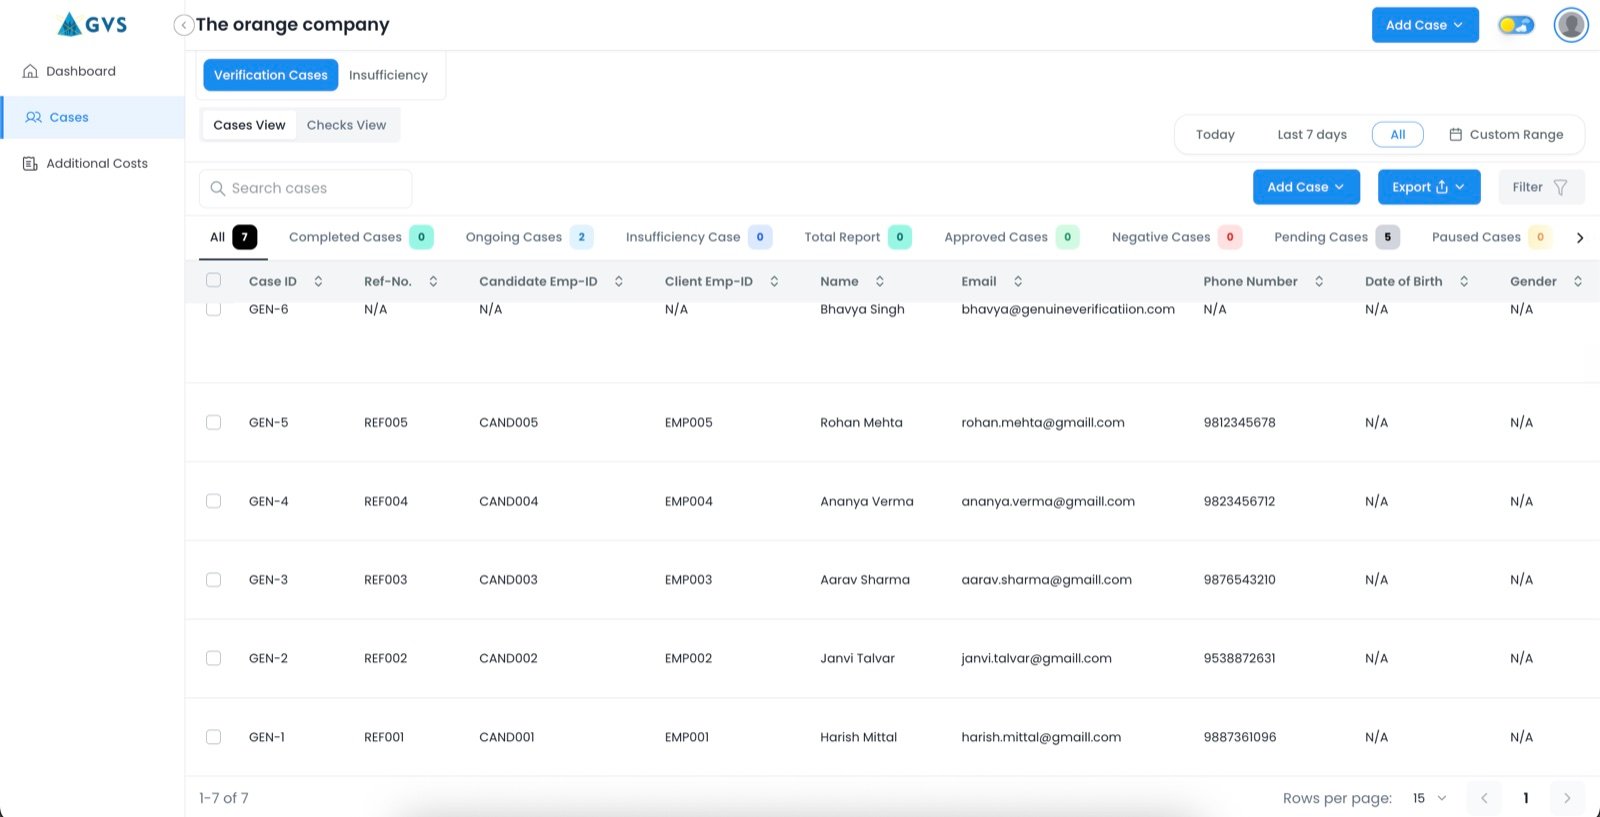Sort by Candidate Emp-ID arrows
Screen dimensions: 1600x817
click(619, 281)
